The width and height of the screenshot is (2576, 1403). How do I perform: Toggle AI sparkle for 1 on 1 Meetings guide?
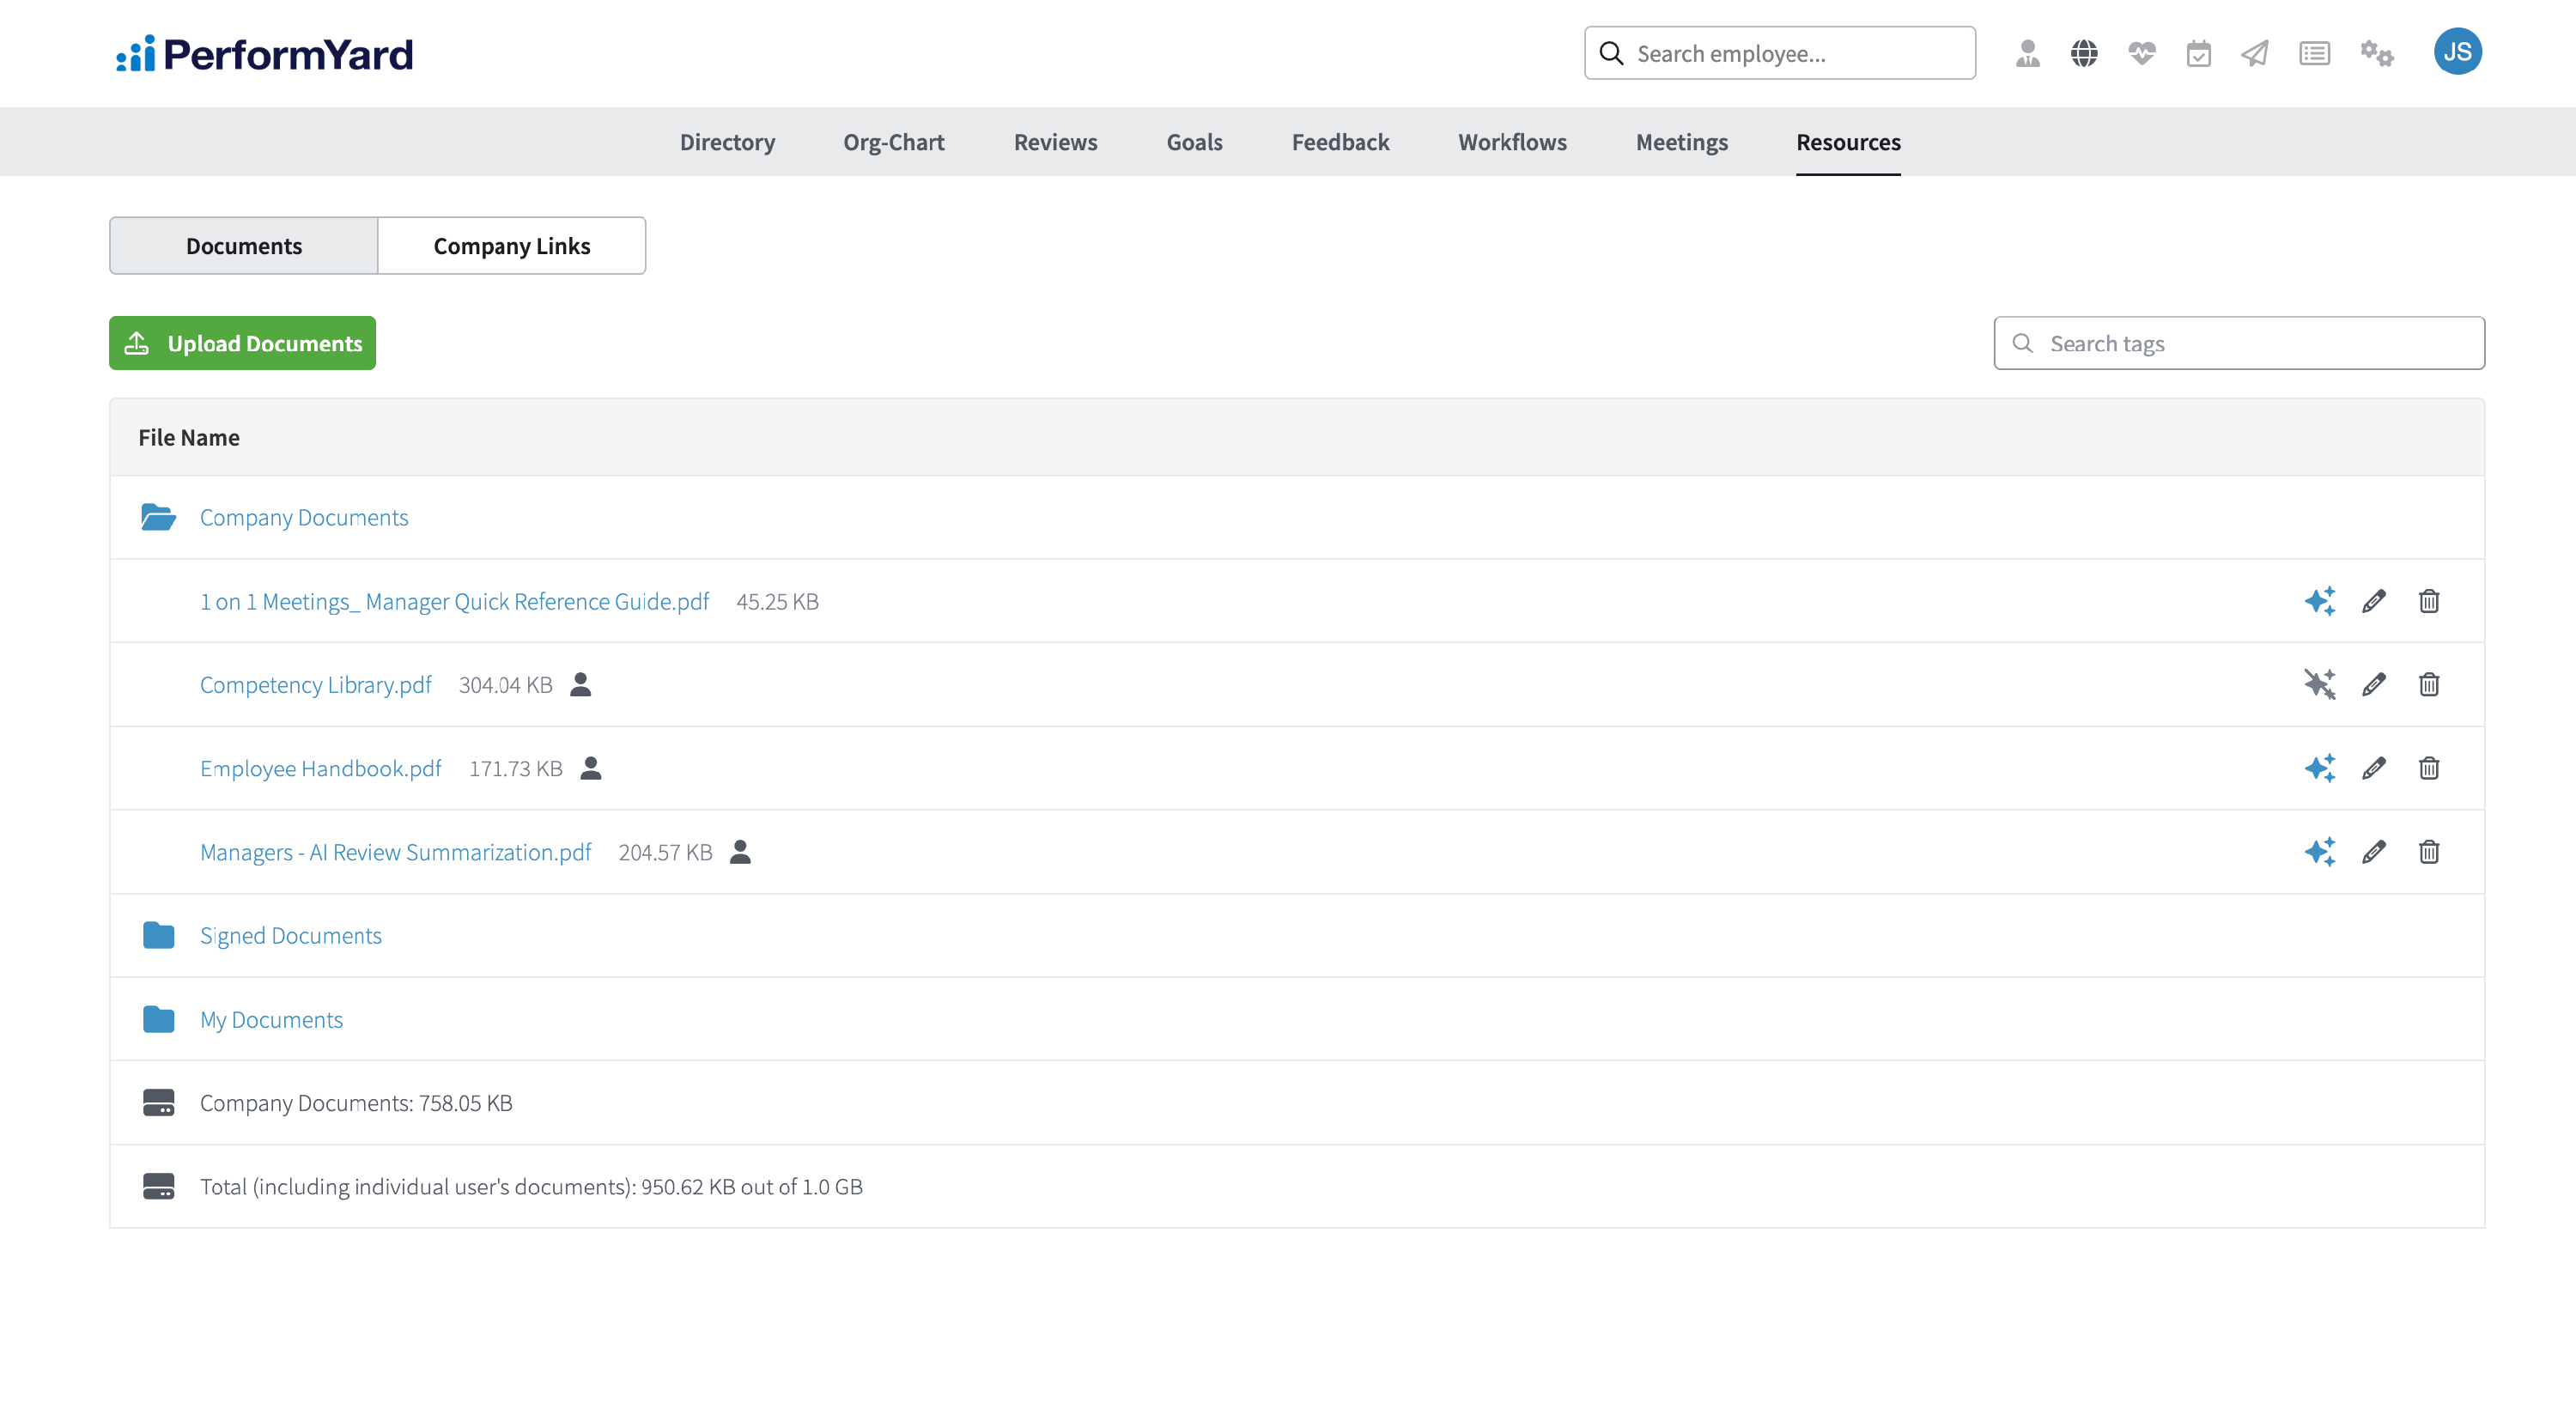coord(2319,601)
